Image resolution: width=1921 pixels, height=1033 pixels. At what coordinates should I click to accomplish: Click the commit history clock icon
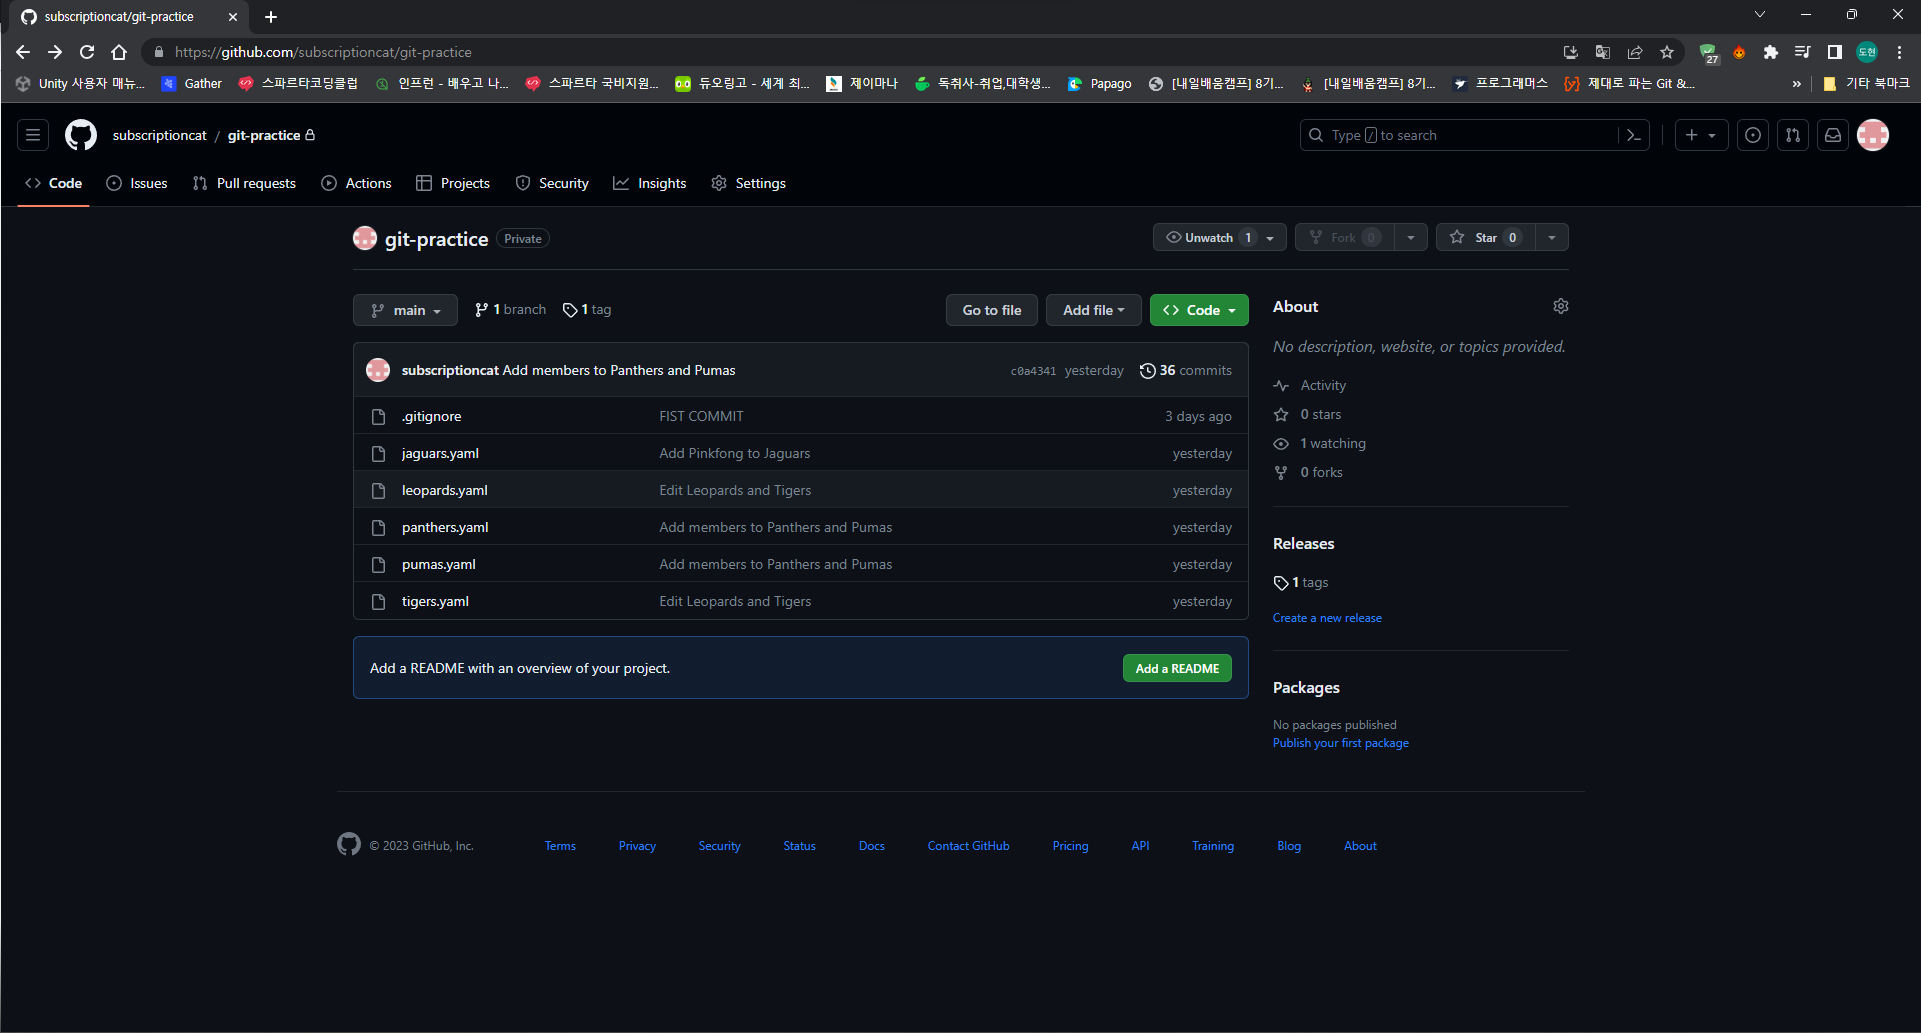1147,371
